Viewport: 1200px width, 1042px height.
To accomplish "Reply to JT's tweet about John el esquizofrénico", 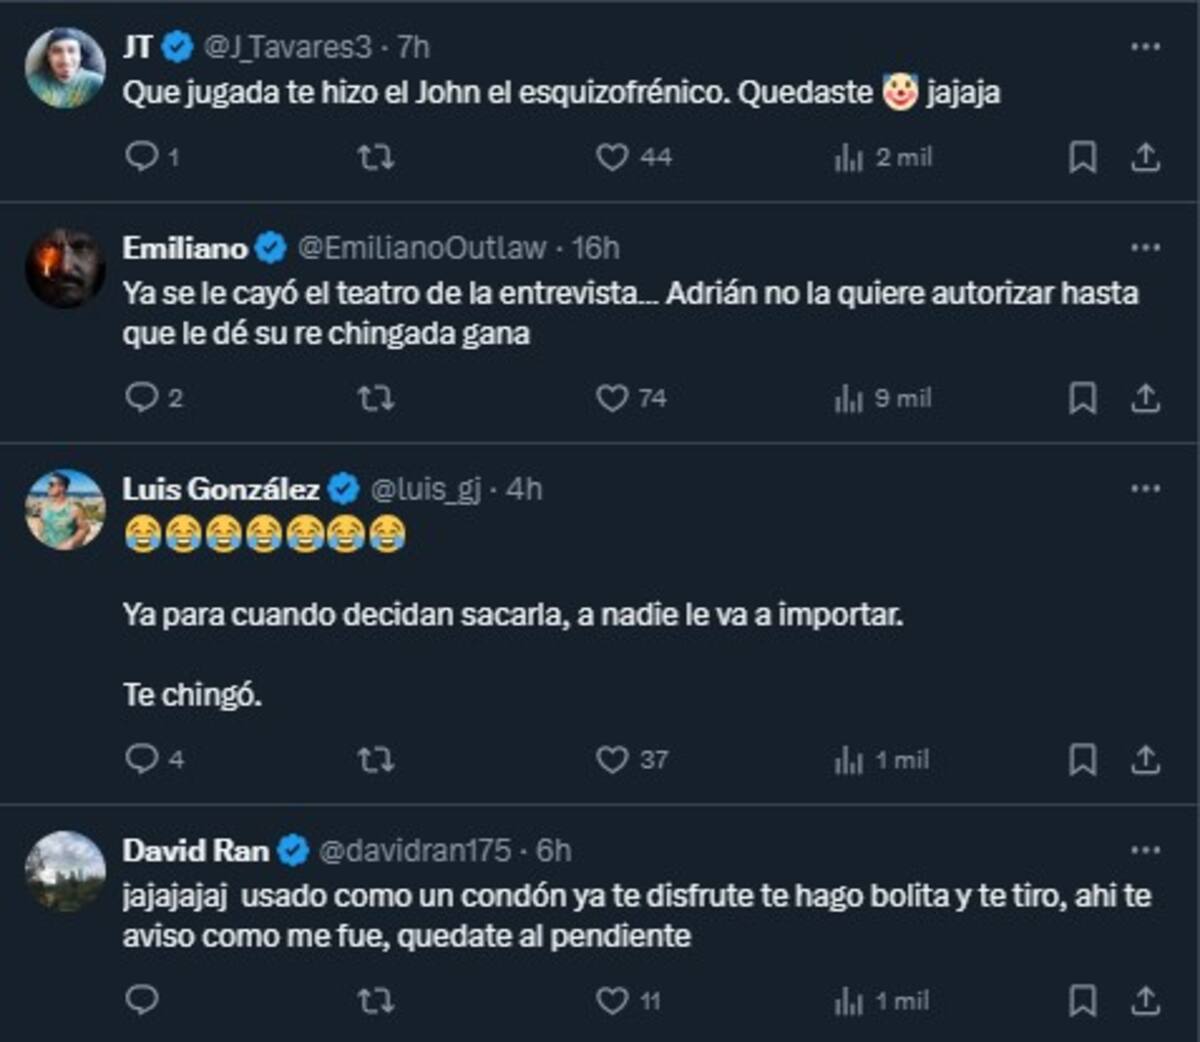I will click(x=142, y=156).
